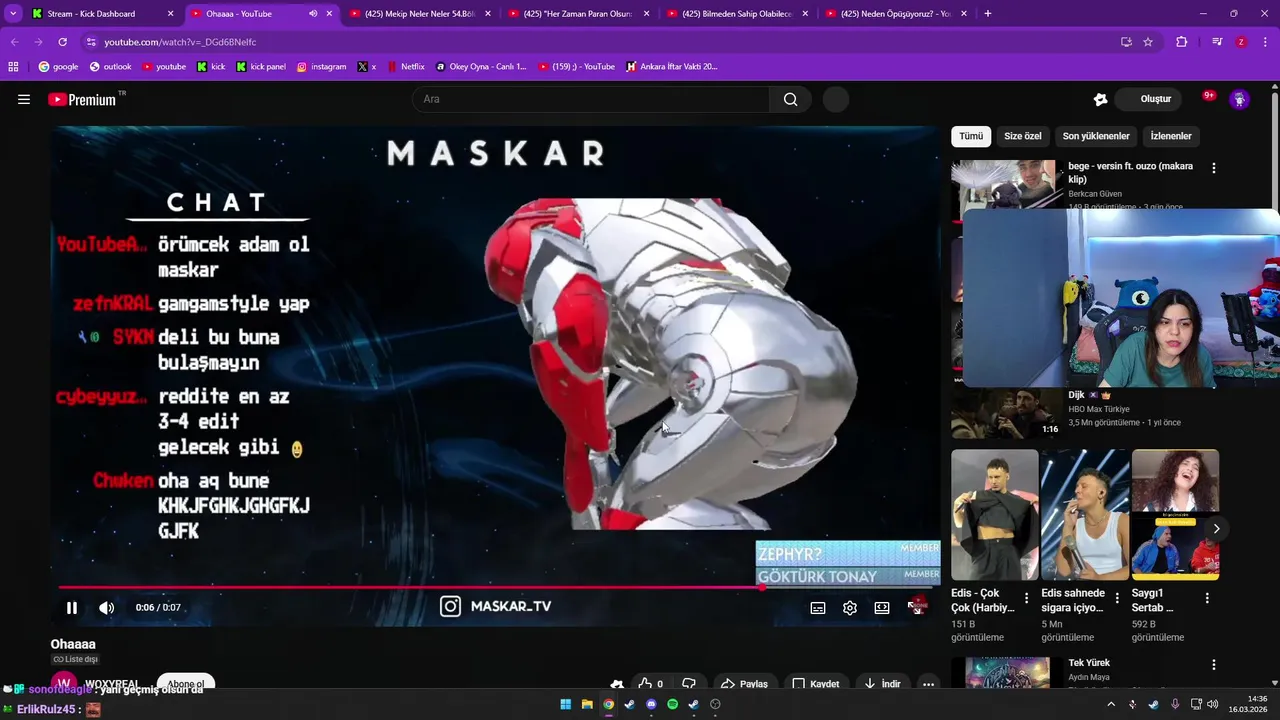Dislike the Ohaaaa video

(689, 684)
